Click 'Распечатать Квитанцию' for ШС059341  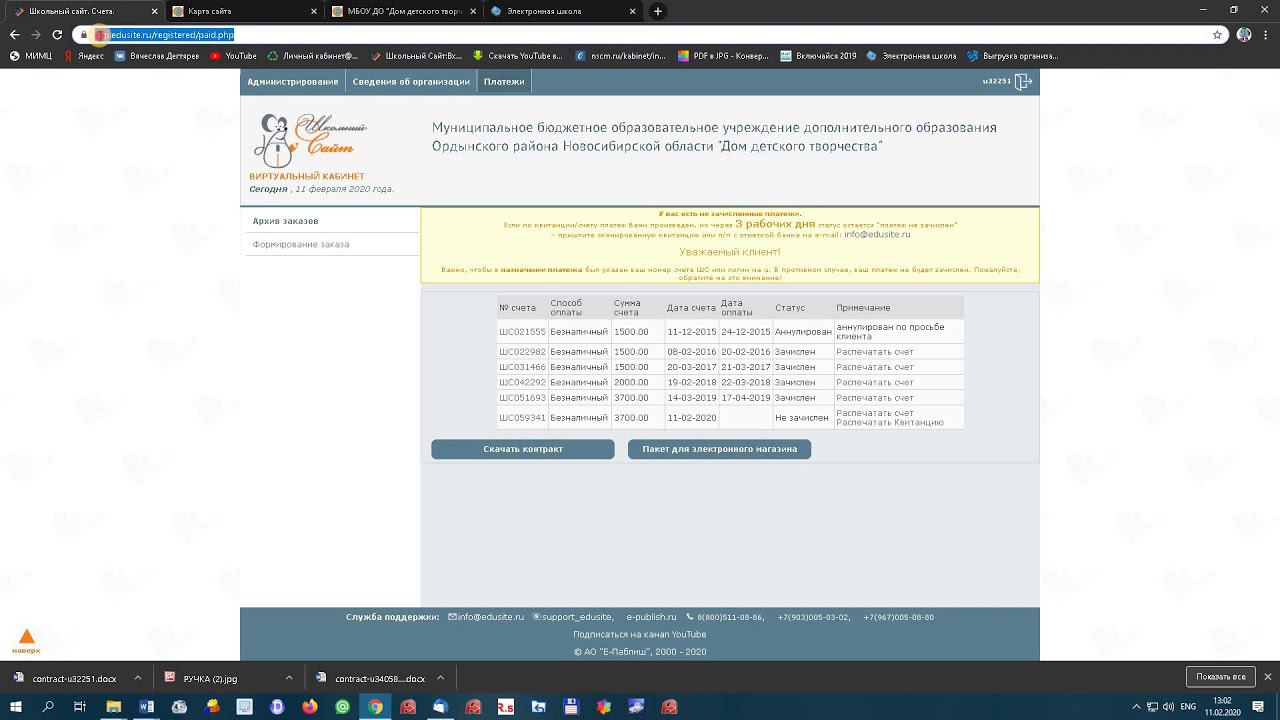coord(890,423)
